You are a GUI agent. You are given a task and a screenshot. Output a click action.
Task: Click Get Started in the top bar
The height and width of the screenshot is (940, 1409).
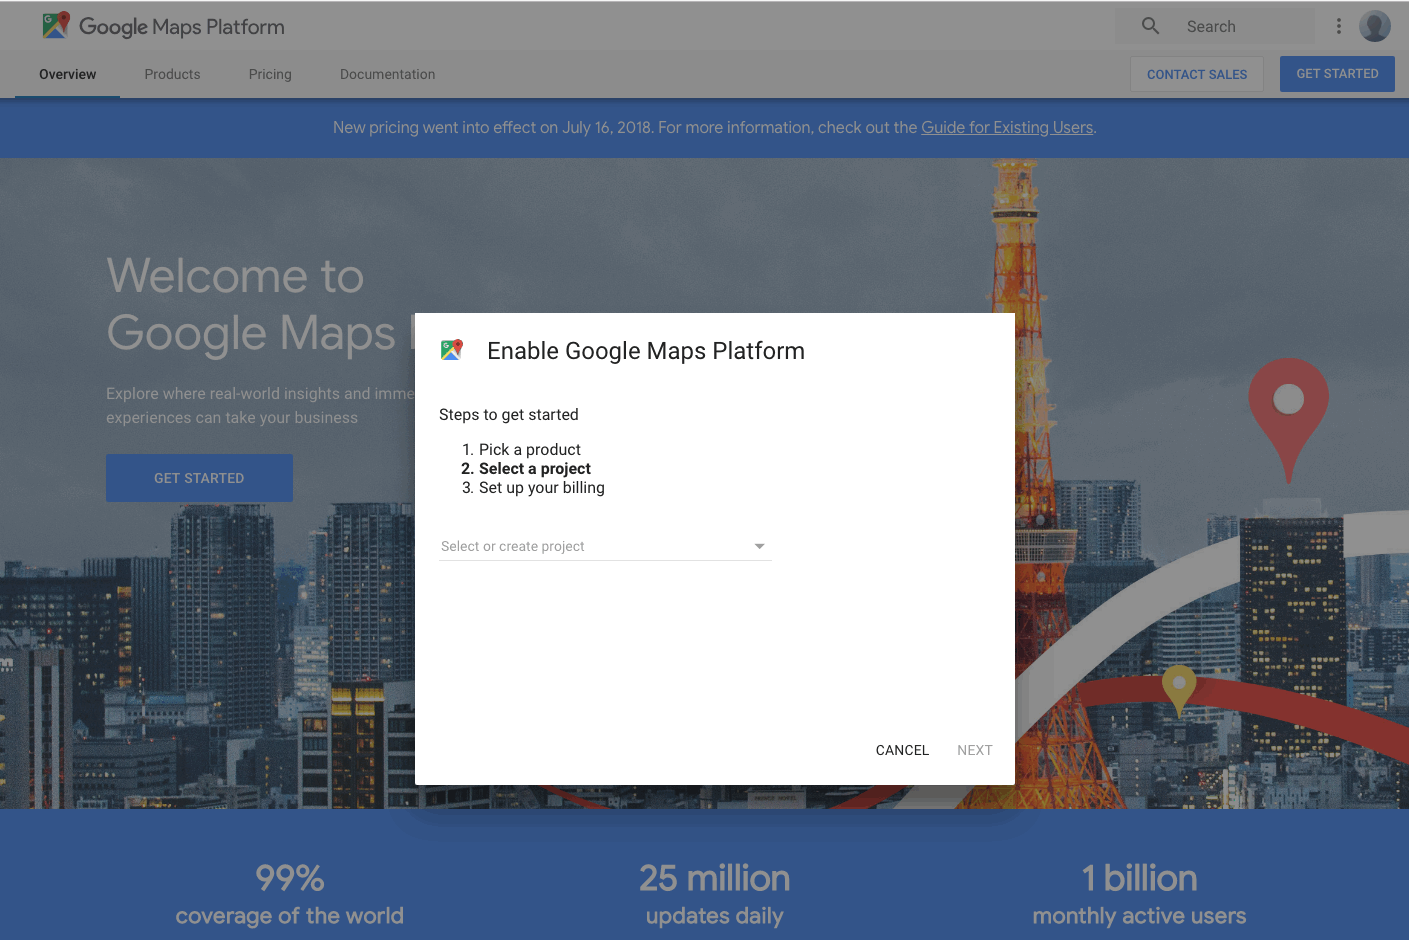1337,74
